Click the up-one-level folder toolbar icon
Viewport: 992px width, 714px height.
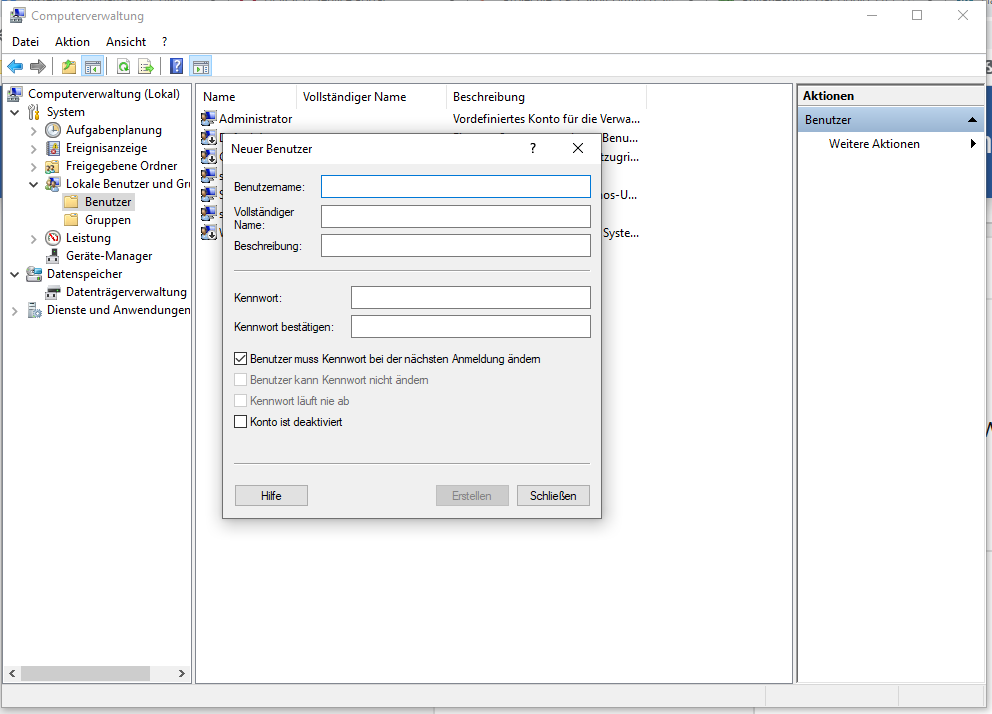69,66
